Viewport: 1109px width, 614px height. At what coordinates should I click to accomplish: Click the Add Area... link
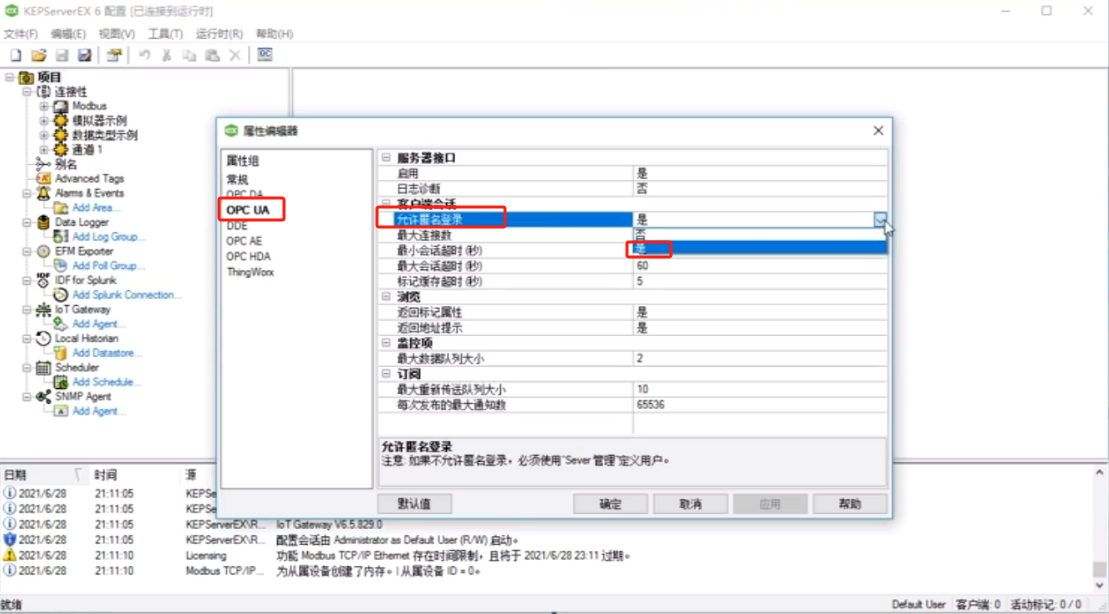point(96,208)
